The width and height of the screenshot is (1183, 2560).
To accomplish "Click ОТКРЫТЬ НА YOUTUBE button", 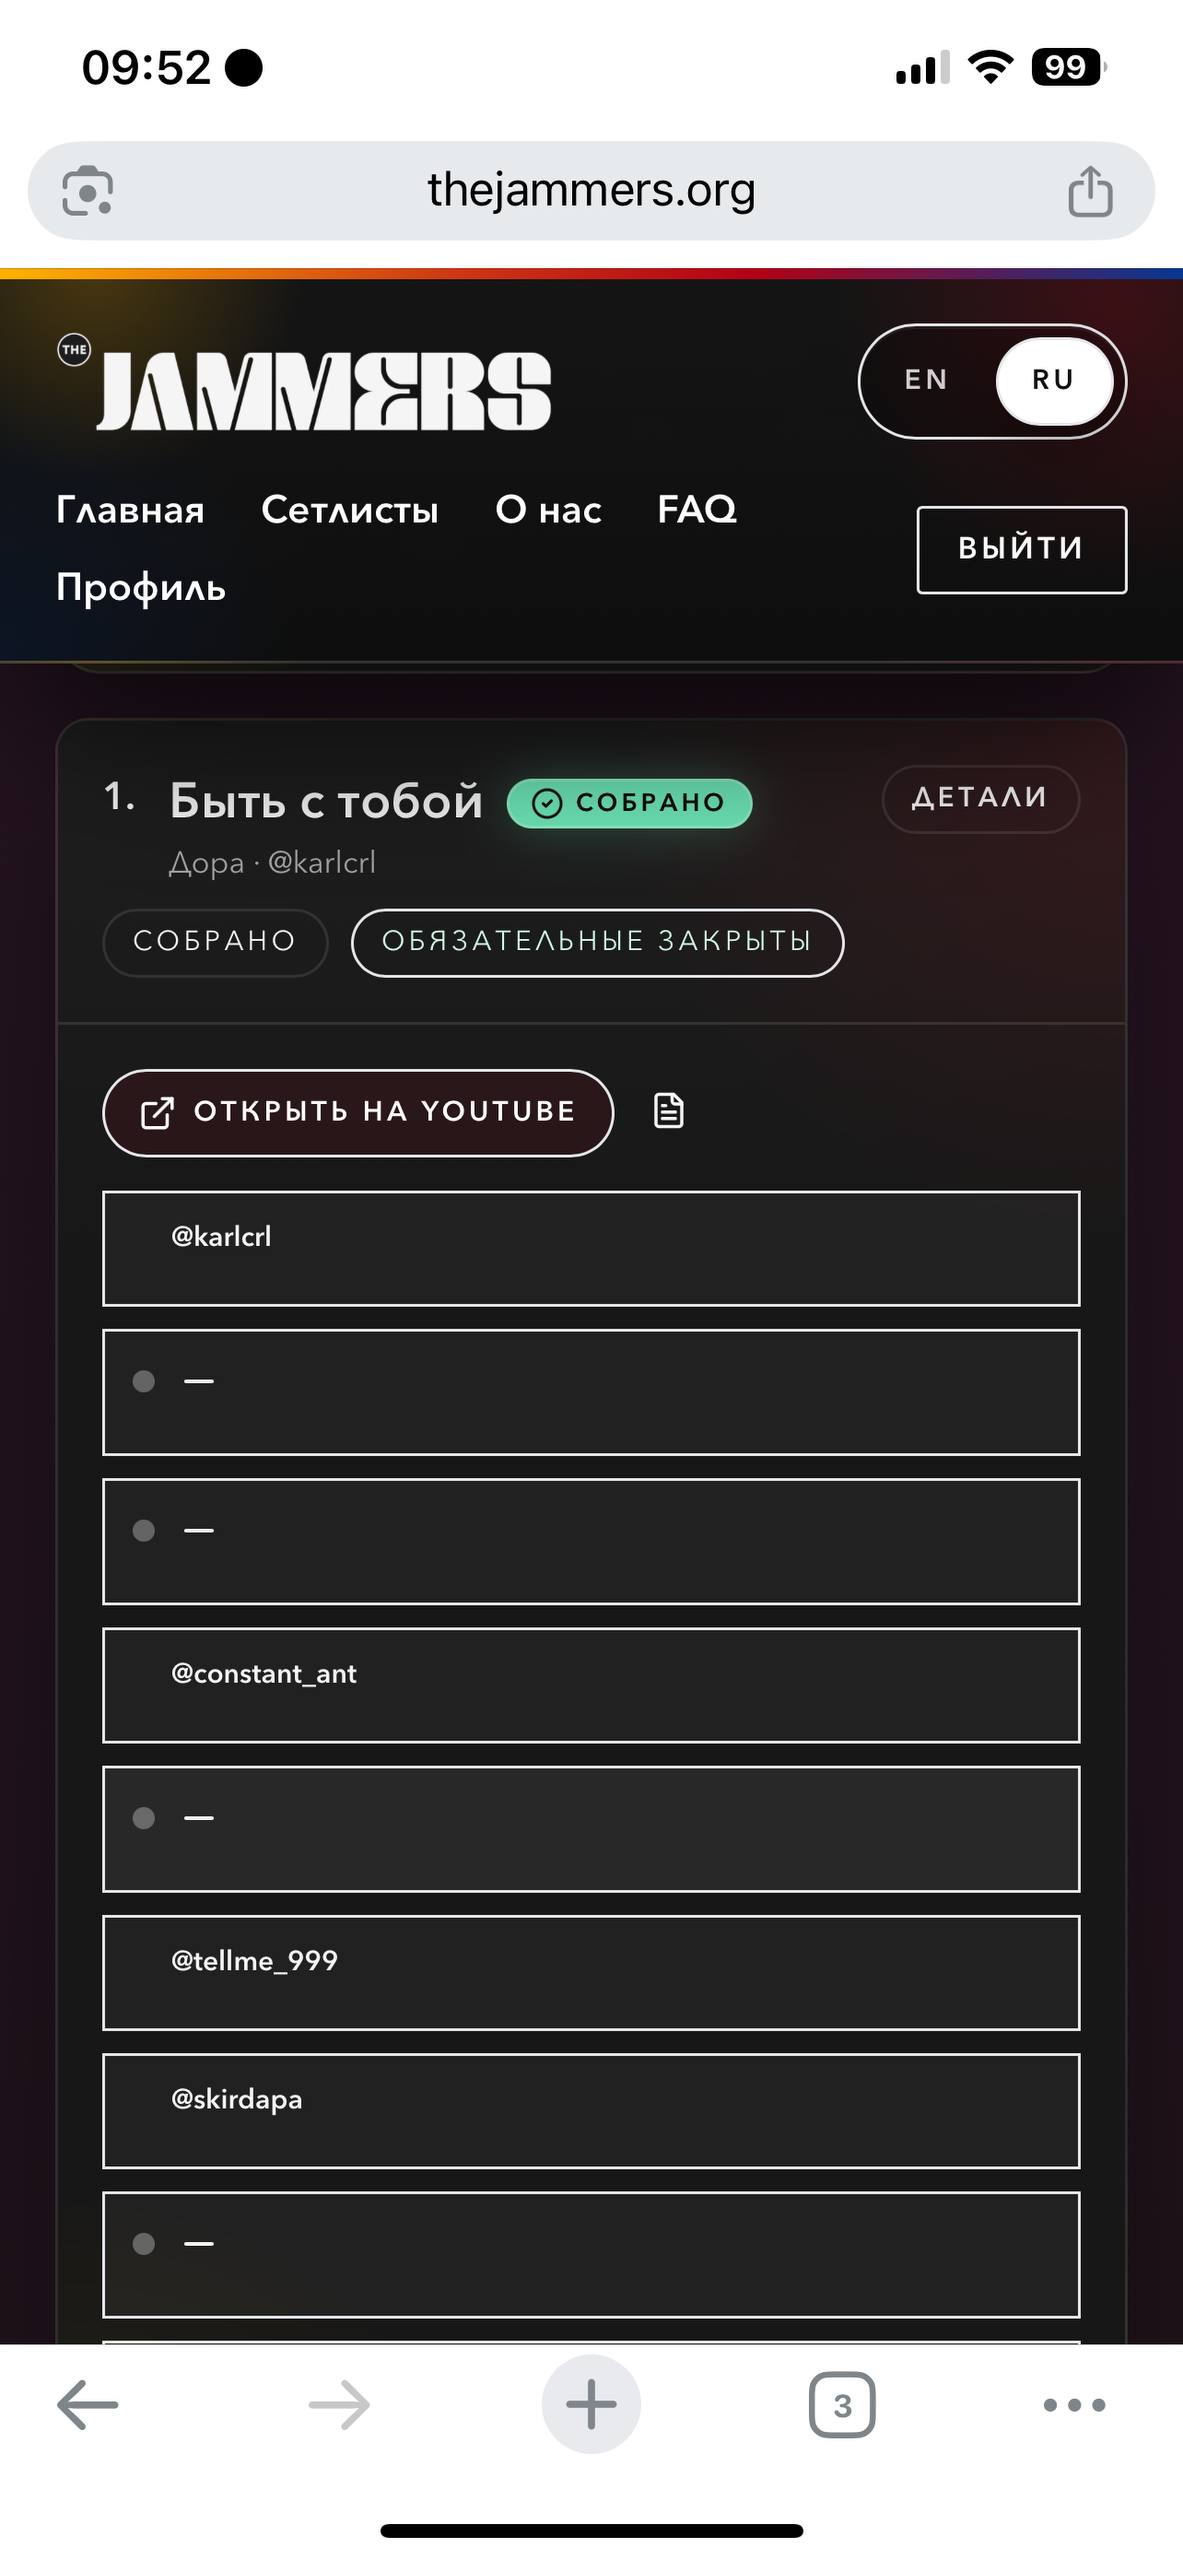I will coord(358,1113).
